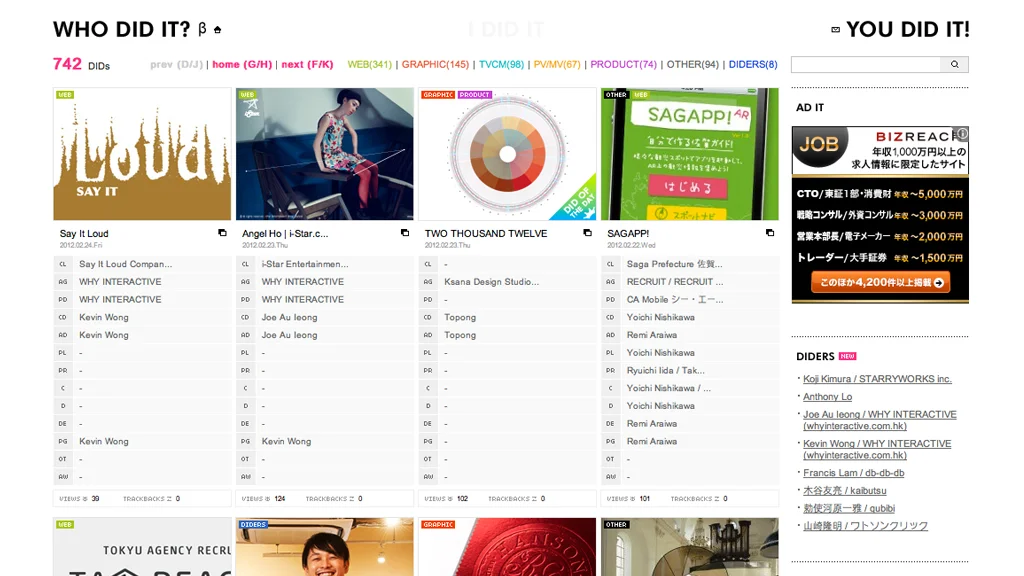Click the WEB tag on Say It Loud thumbnail
Screen dimensions: 1024x576
pyautogui.click(x=65, y=95)
